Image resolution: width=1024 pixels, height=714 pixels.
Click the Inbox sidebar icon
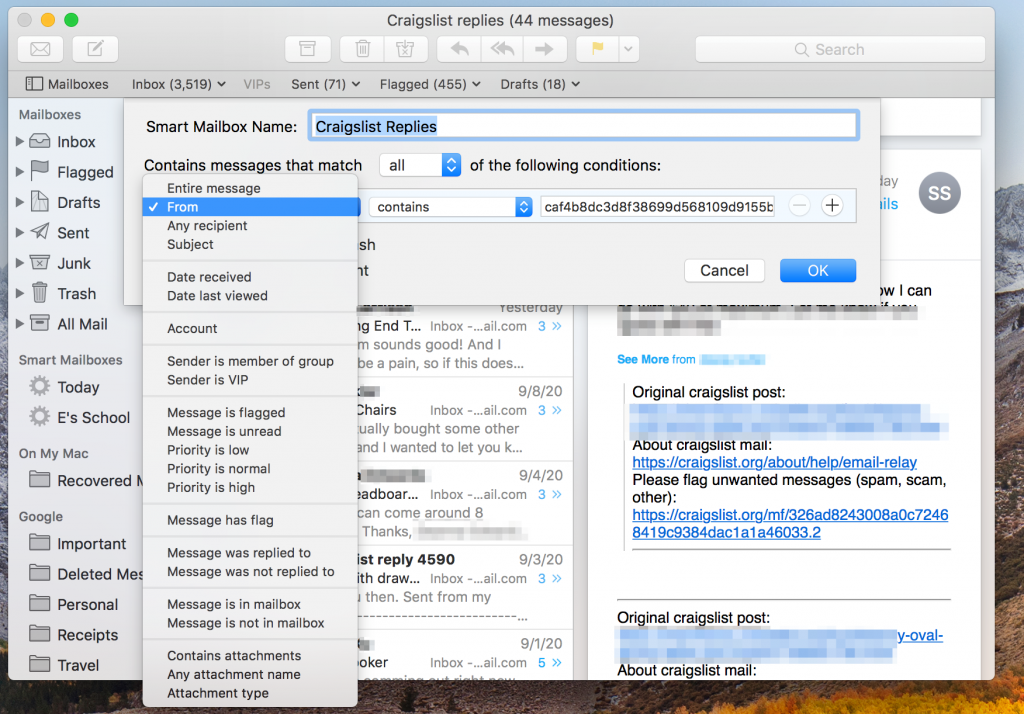(x=40, y=141)
